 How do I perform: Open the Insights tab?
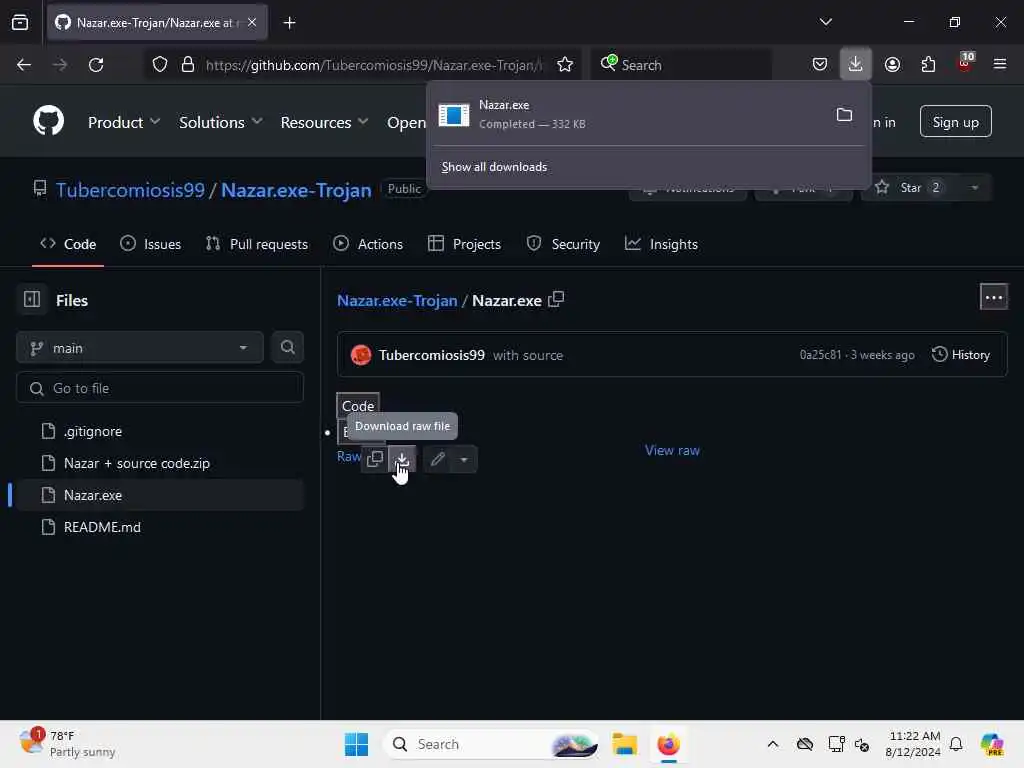[x=662, y=244]
